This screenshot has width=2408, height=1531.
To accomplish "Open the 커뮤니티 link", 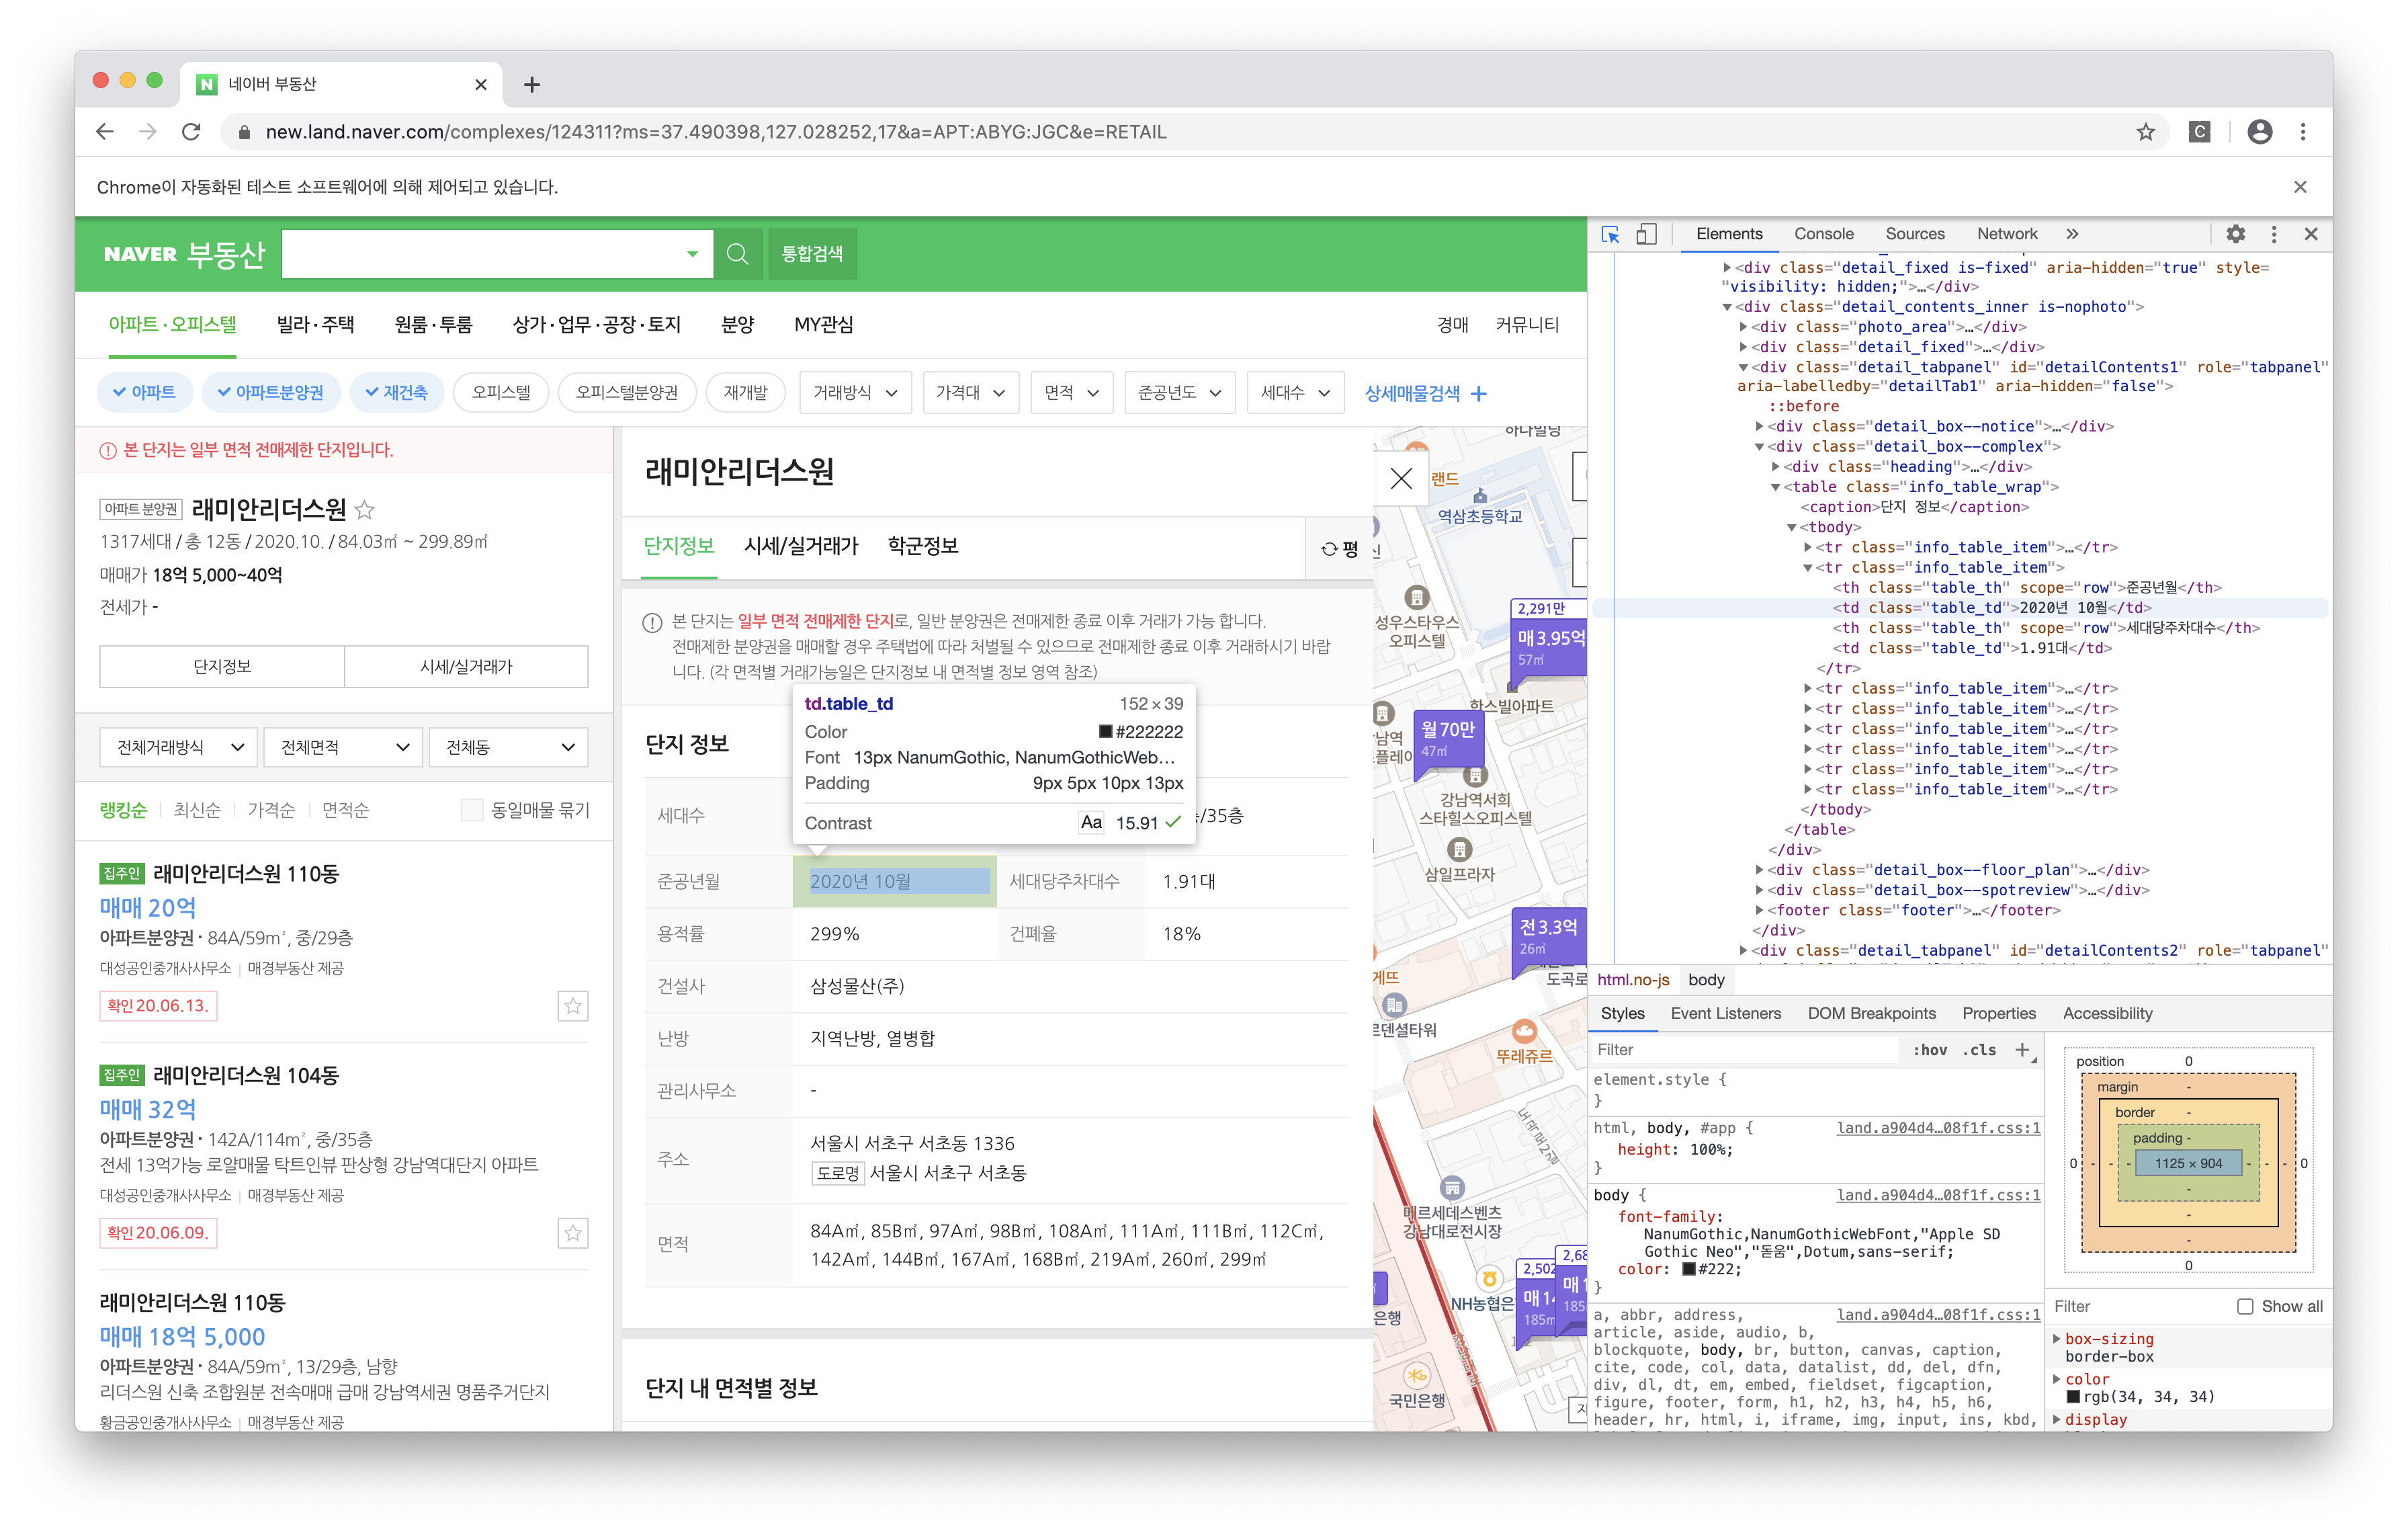I will [1527, 325].
